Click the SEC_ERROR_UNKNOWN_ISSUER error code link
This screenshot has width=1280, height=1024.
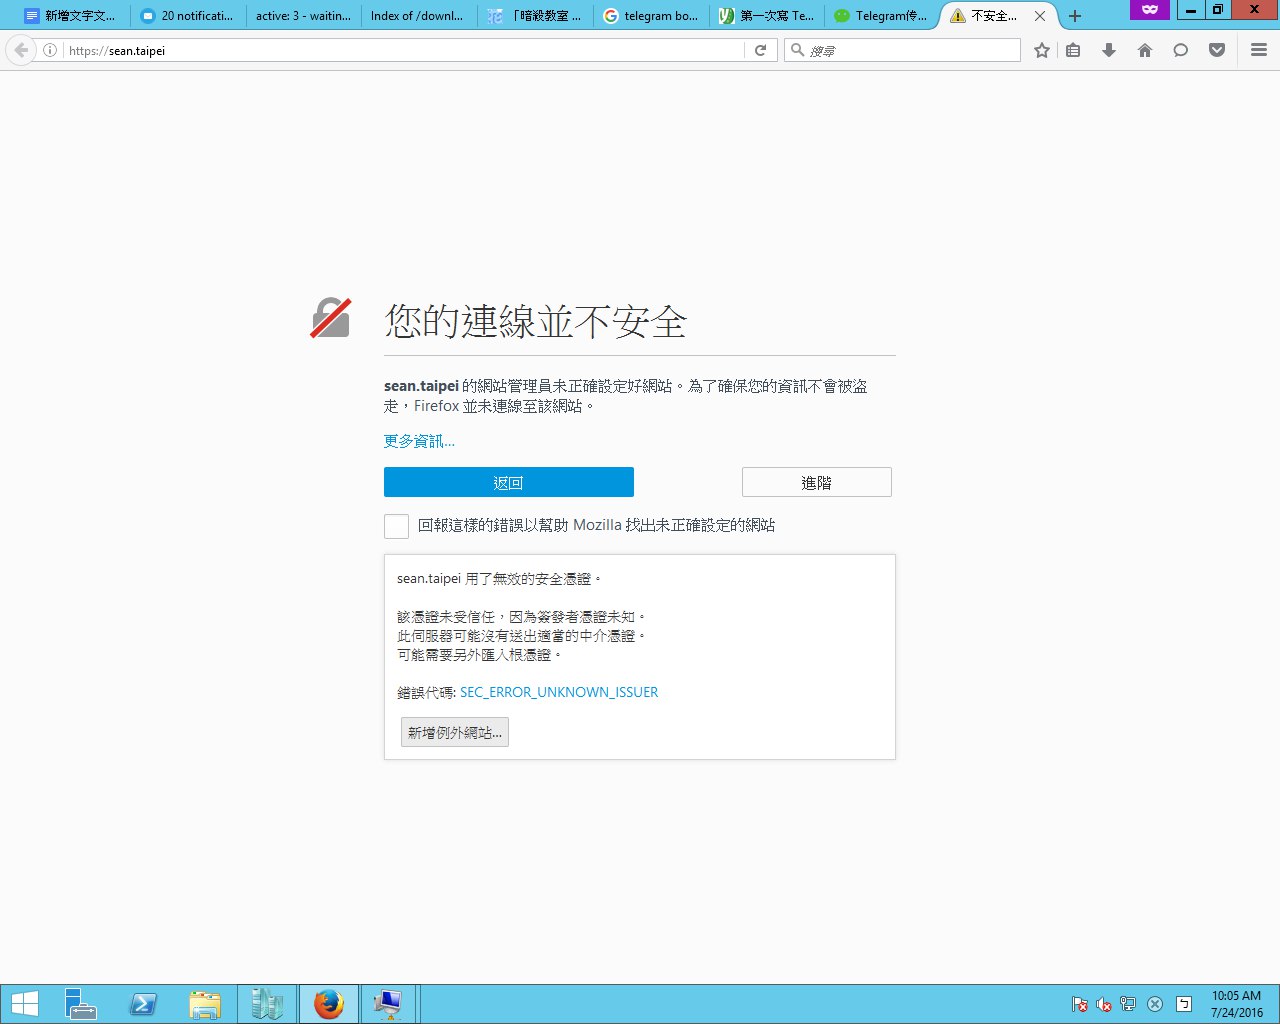click(558, 692)
